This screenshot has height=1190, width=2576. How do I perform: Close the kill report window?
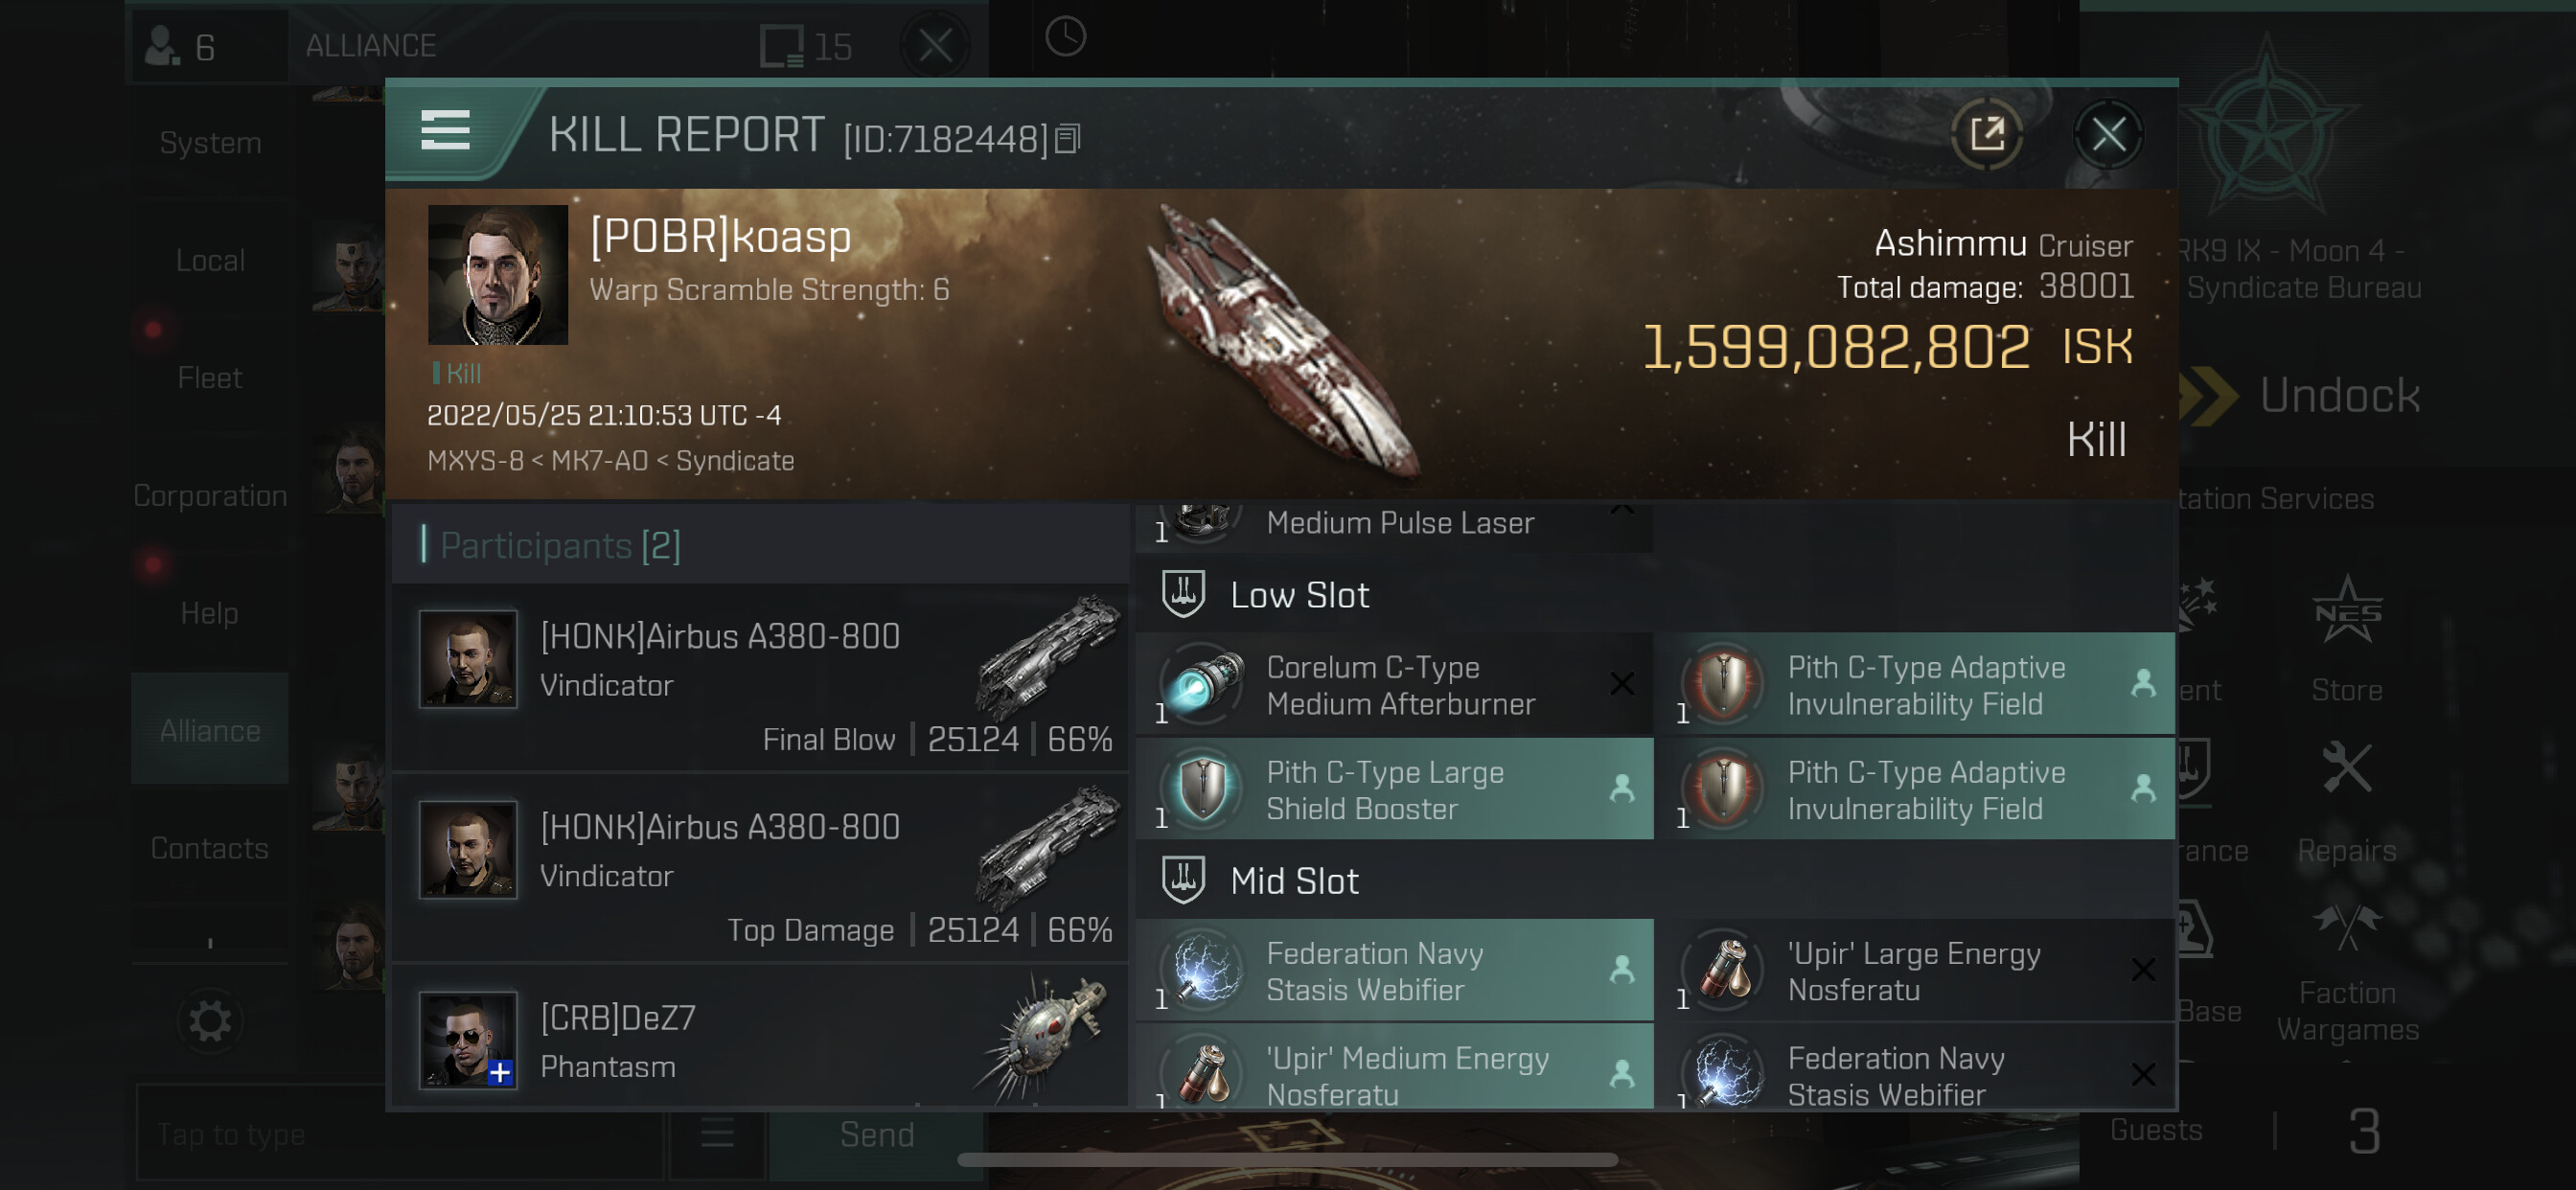2108,133
